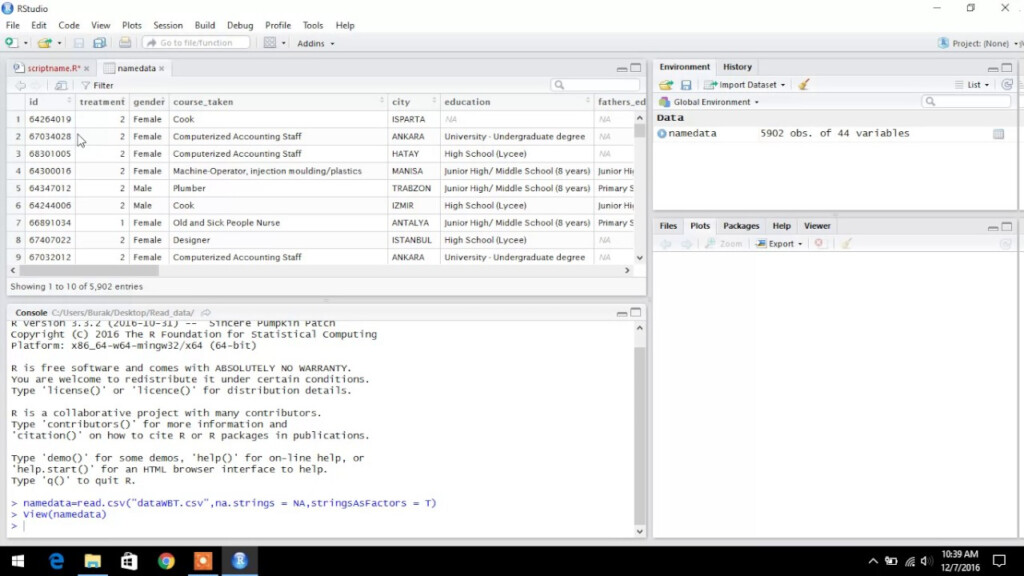Screen dimensions: 1024x576
Task: Sort by the education column header
Action: pos(517,102)
